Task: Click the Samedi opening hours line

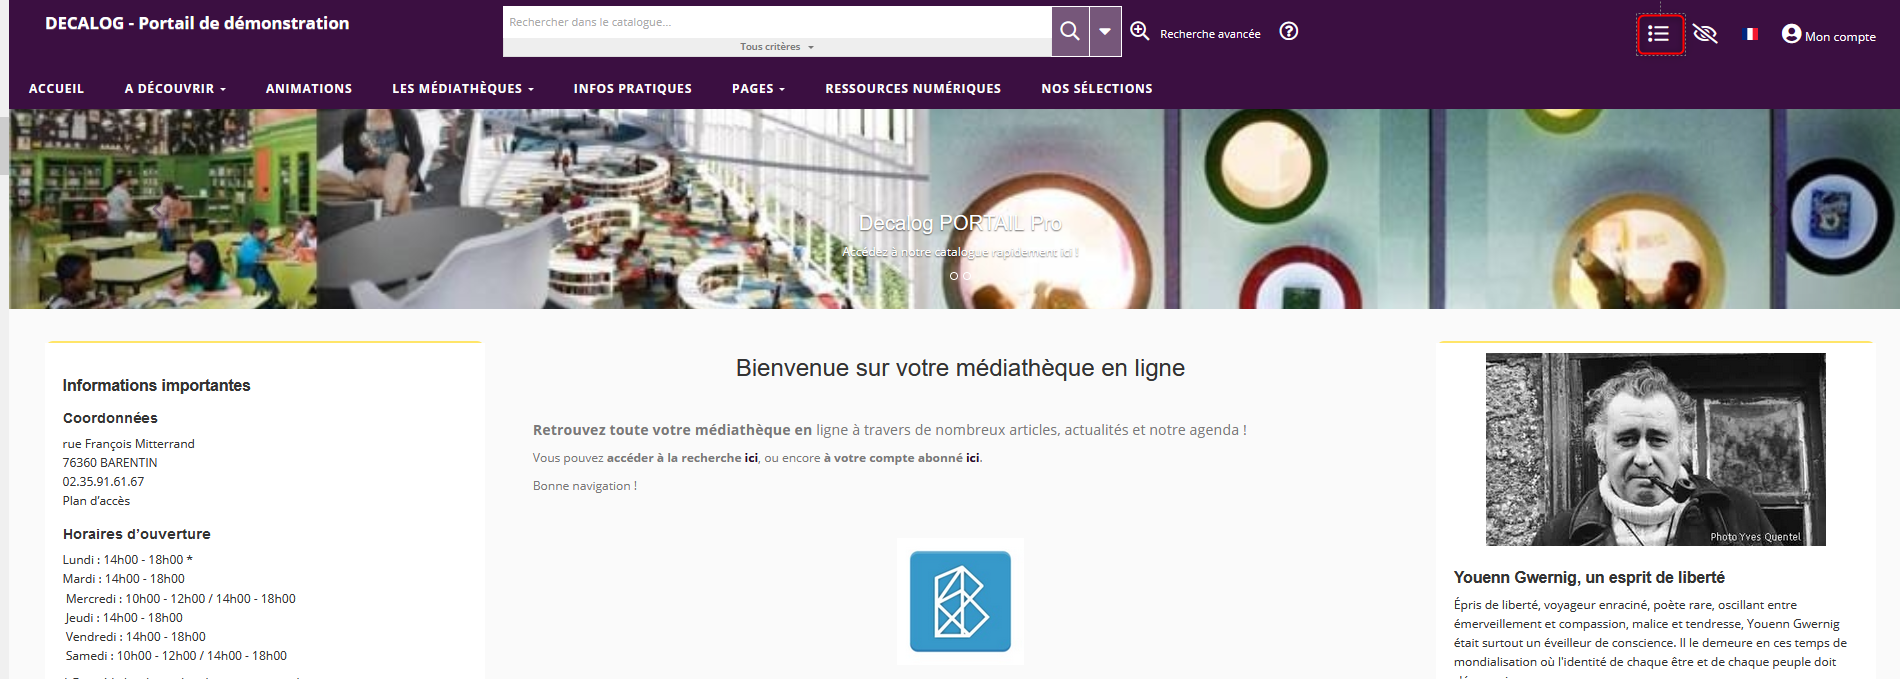Action: click(x=176, y=656)
